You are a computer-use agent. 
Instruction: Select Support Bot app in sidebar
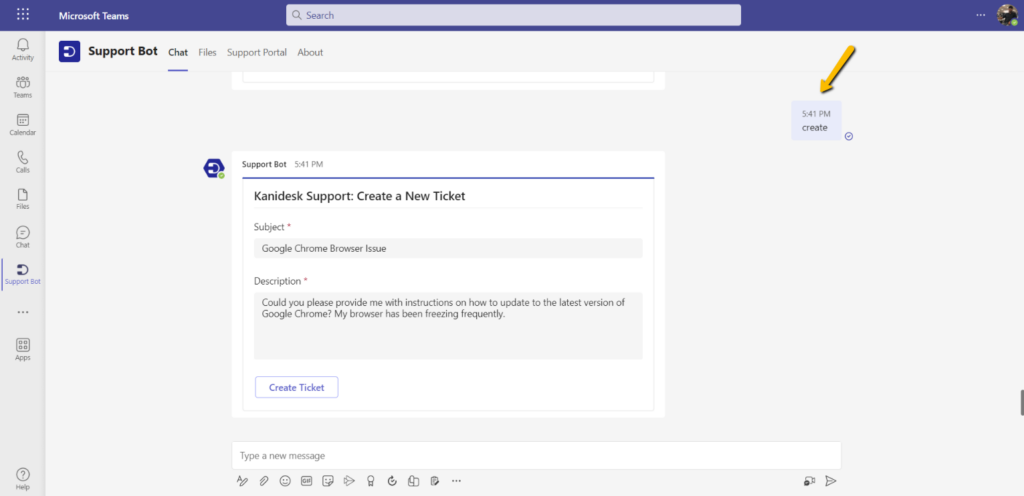coord(23,274)
